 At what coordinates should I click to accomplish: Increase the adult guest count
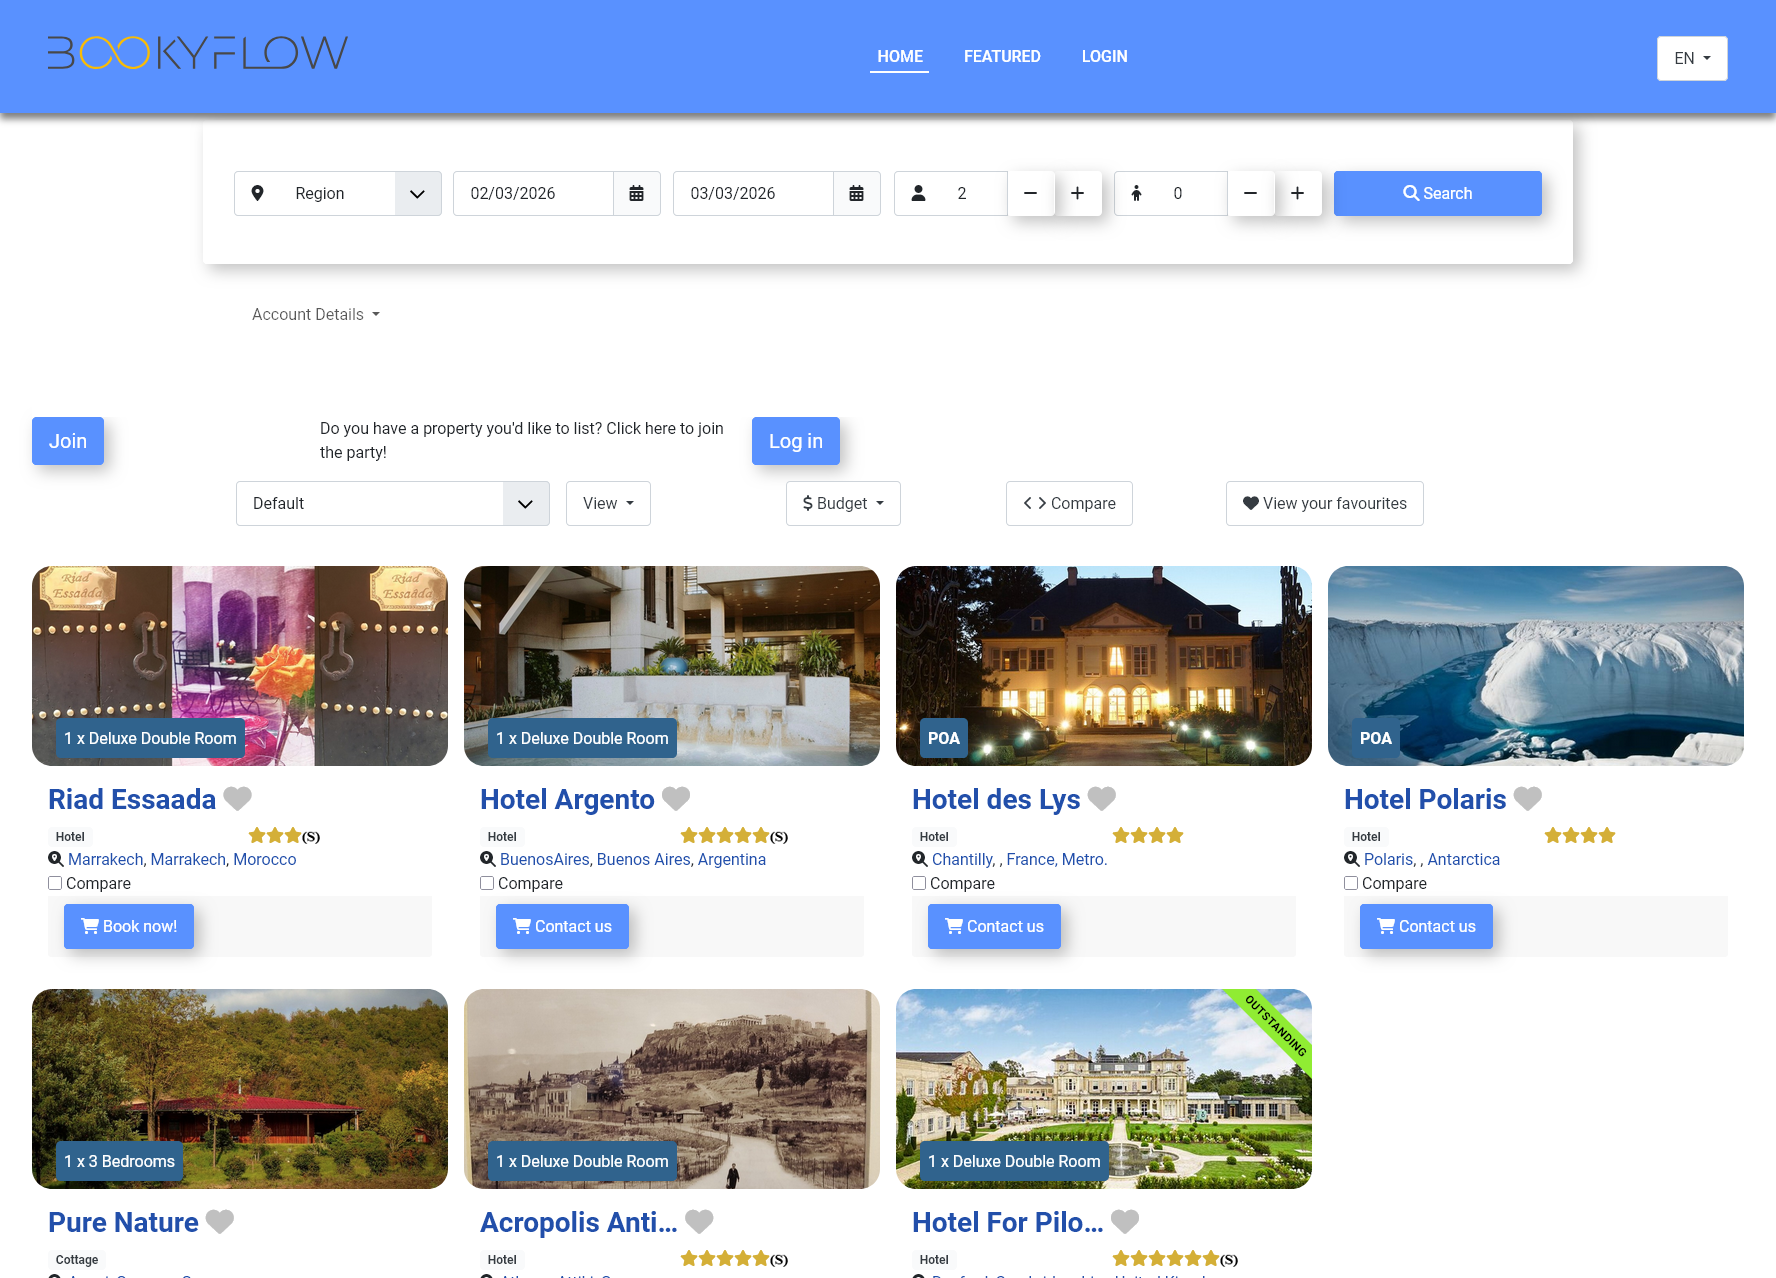point(1077,193)
